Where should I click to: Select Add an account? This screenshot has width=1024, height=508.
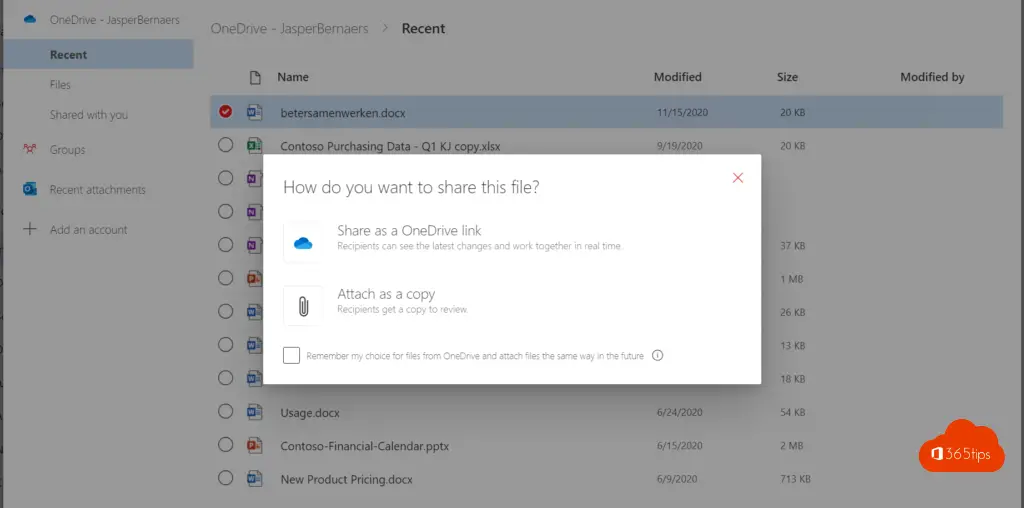tap(88, 230)
